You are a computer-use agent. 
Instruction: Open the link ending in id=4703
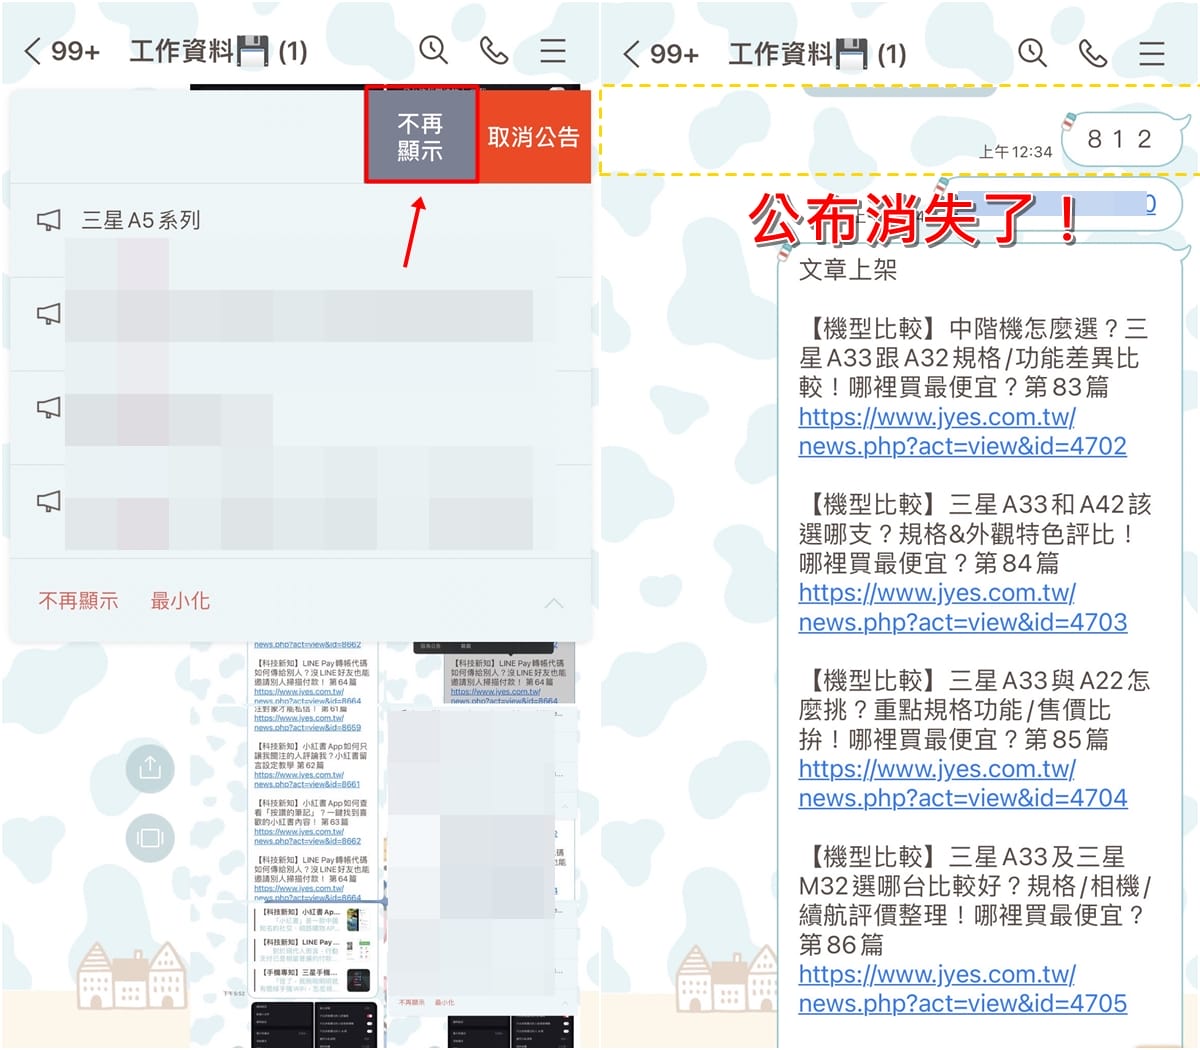962,607
